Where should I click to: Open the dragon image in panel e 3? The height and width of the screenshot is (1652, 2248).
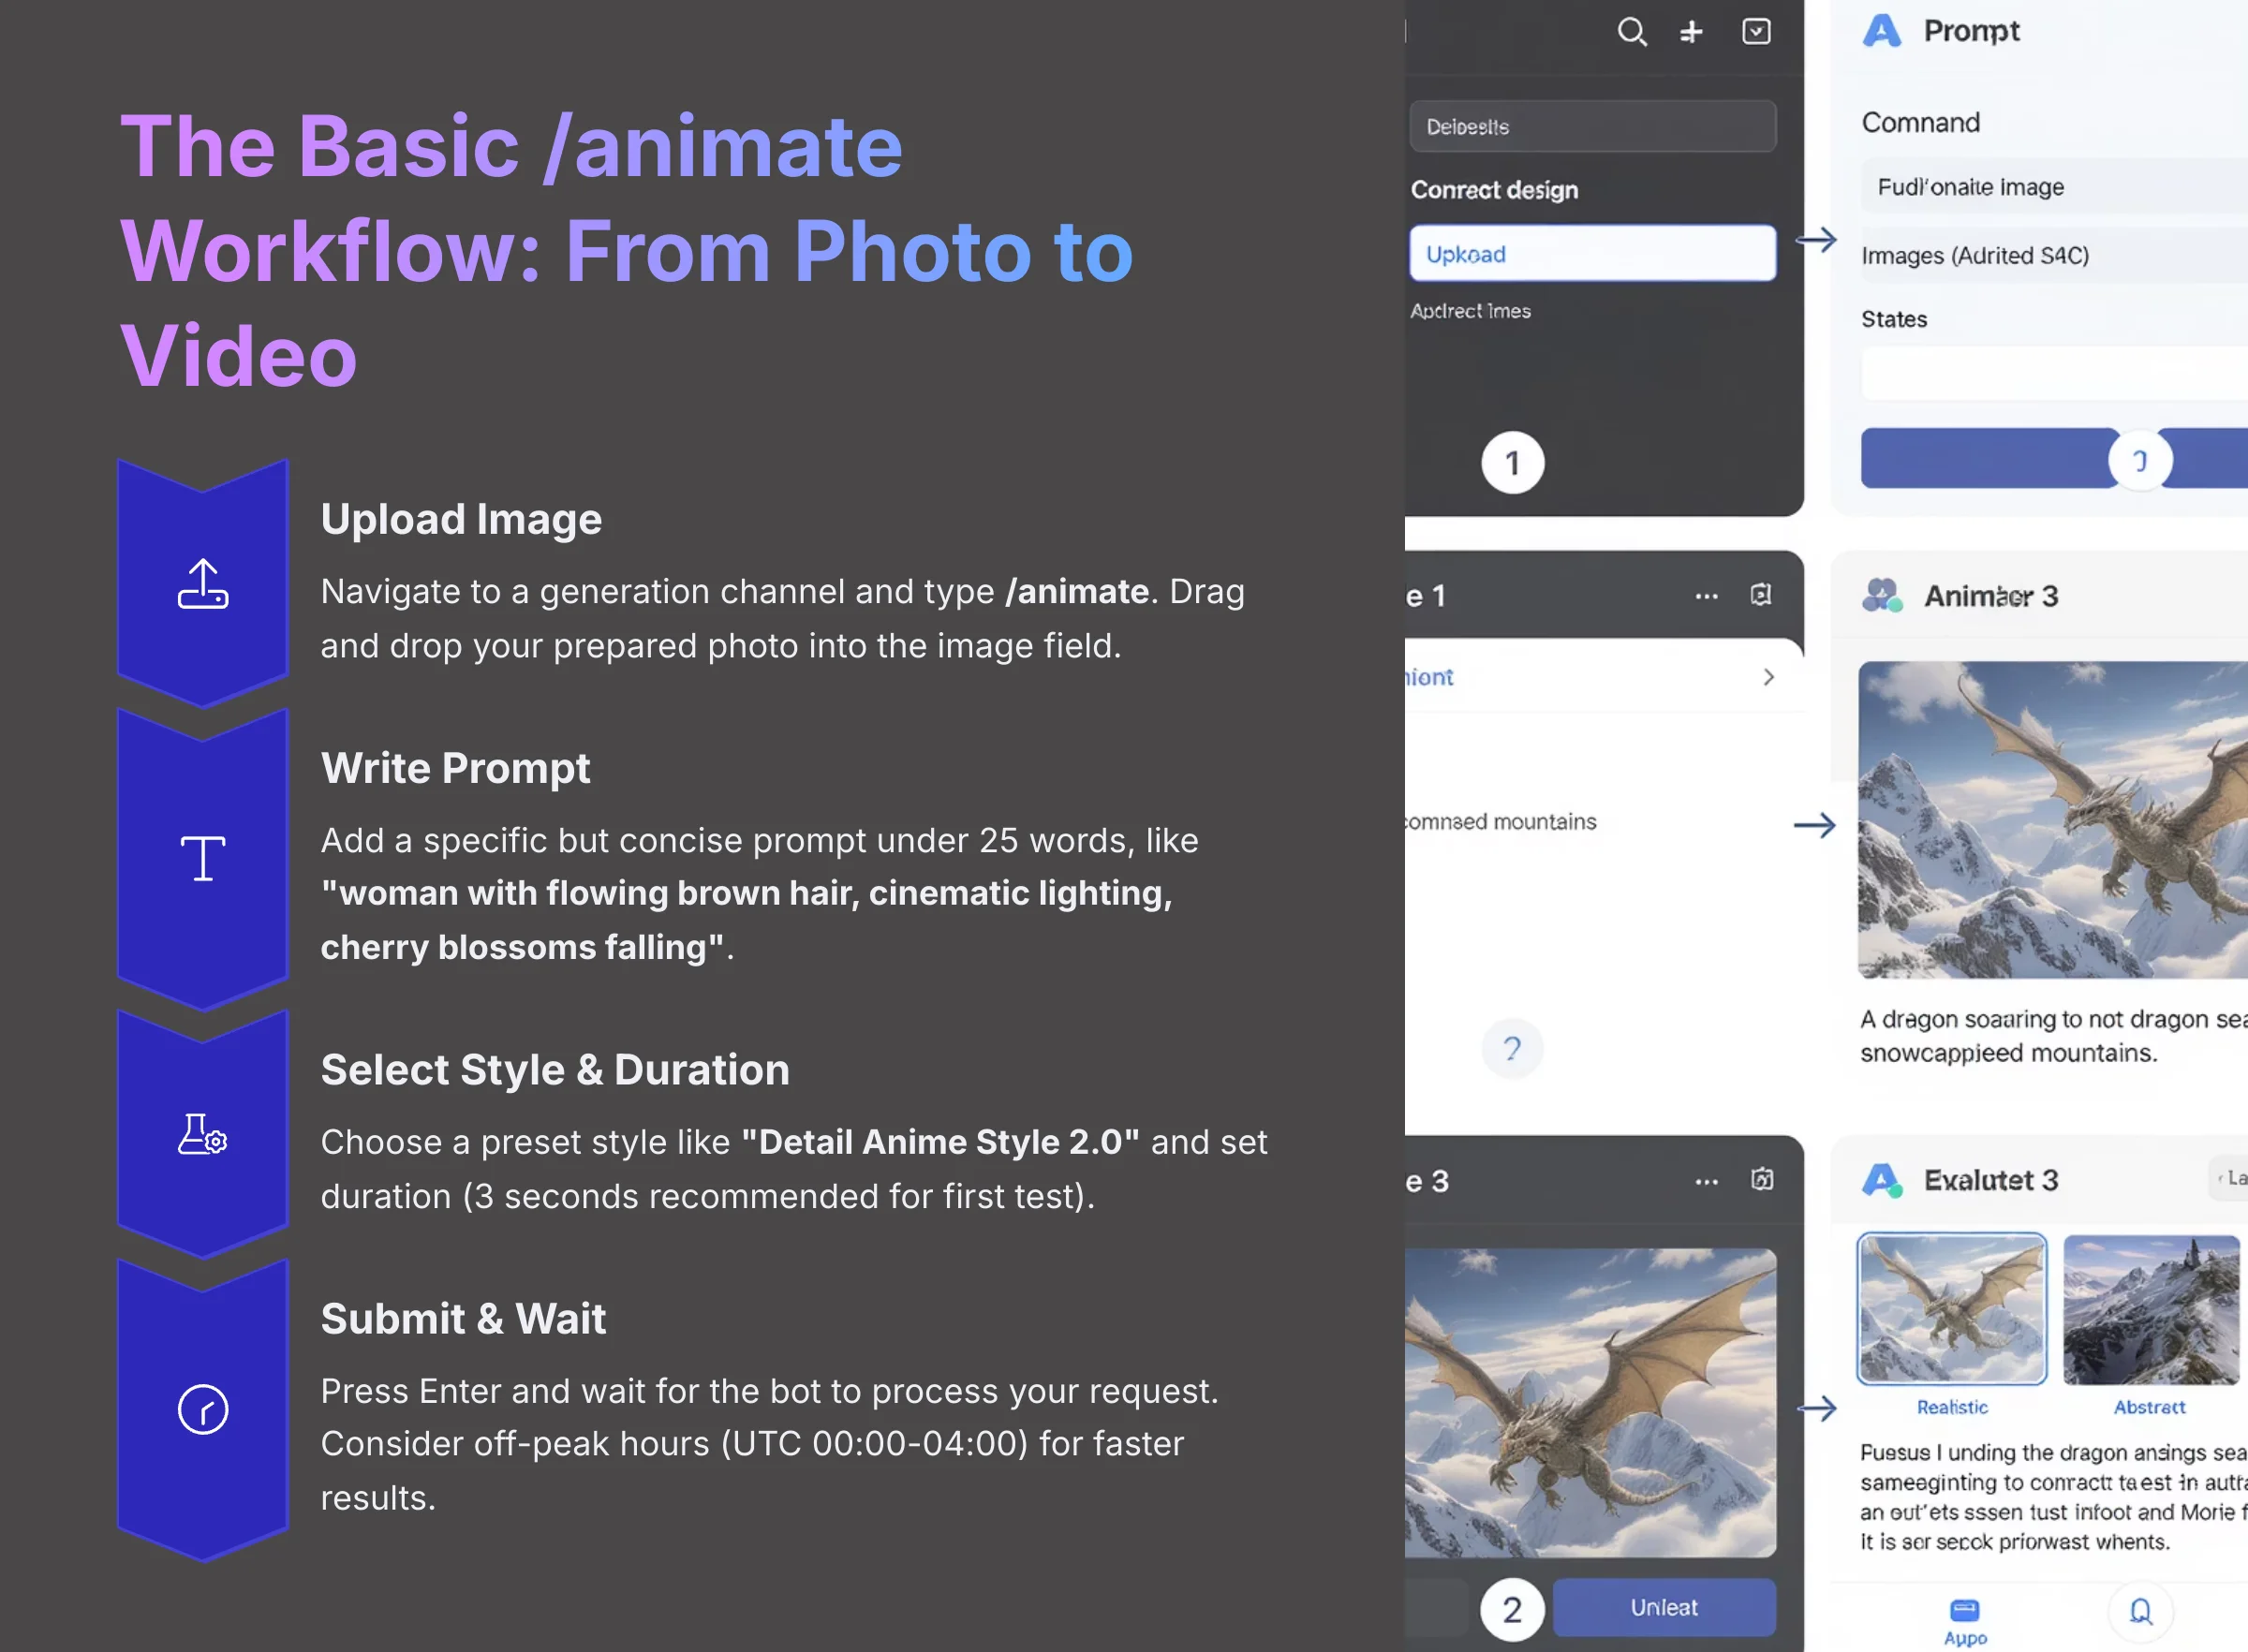tap(1590, 1402)
